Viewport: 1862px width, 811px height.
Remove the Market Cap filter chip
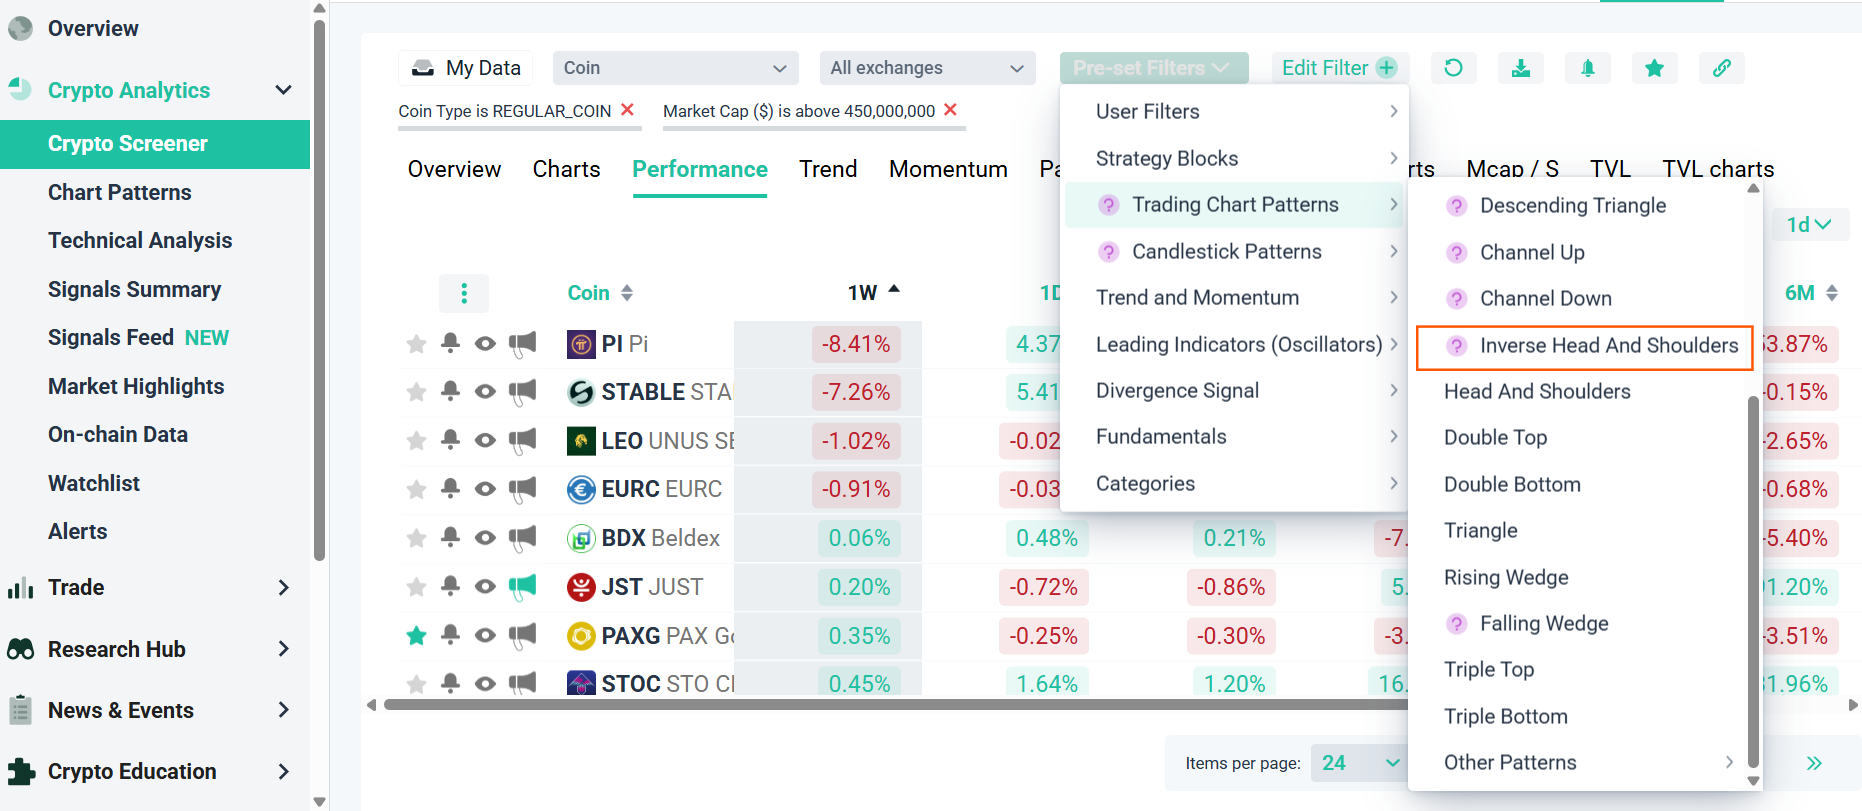pos(951,110)
